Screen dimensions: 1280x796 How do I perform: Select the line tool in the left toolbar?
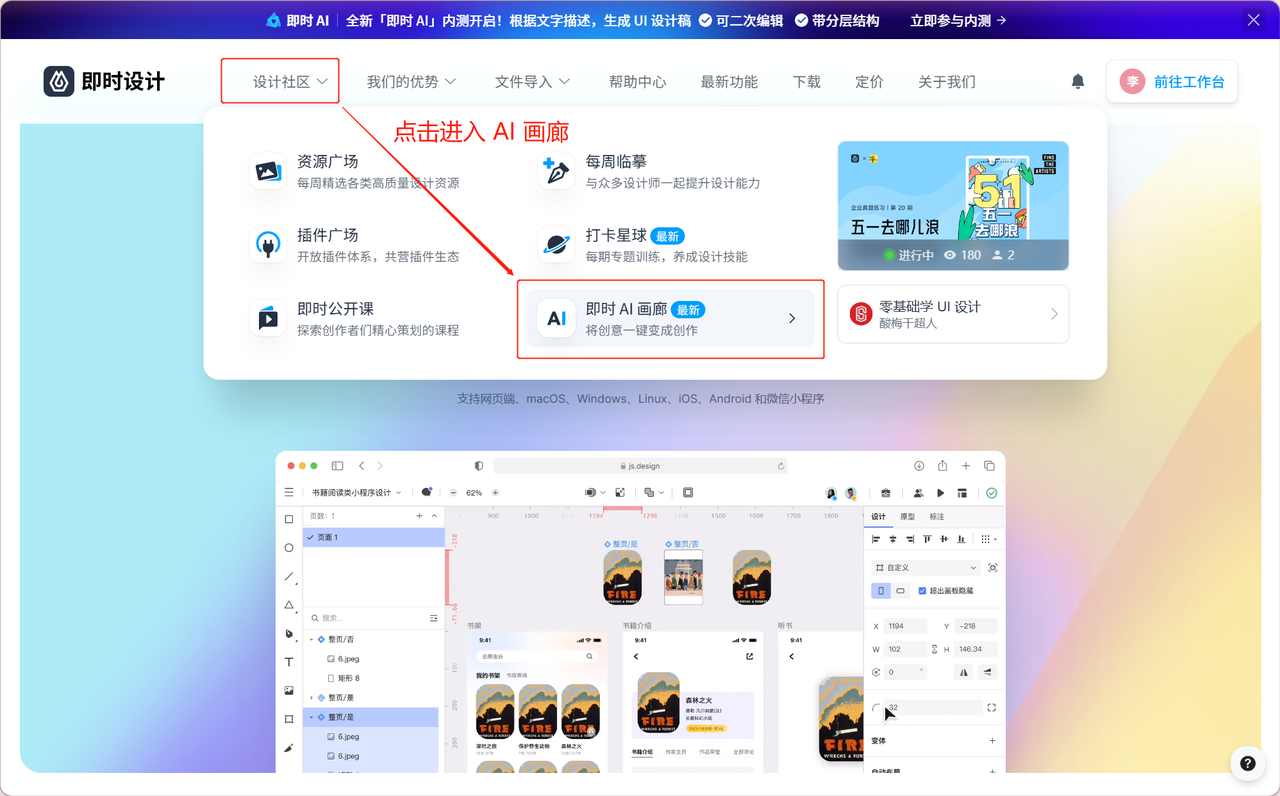[x=289, y=577]
